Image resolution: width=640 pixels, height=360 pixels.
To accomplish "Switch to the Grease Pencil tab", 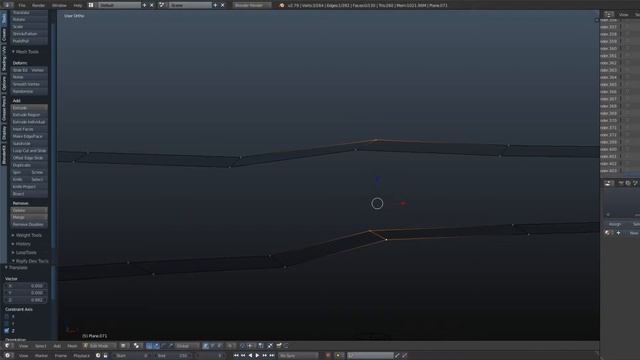I will click(4, 108).
